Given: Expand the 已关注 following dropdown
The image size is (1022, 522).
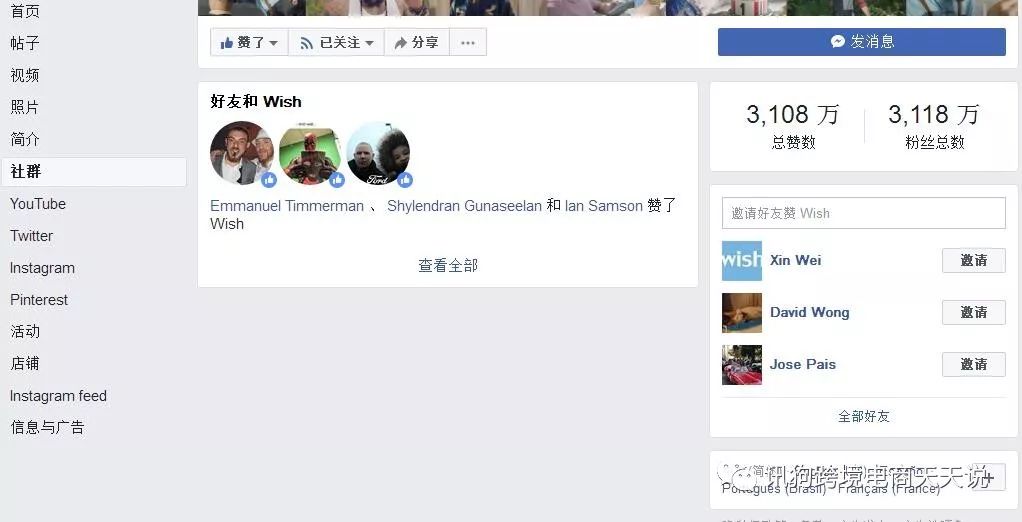Looking at the screenshot, I should (336, 42).
